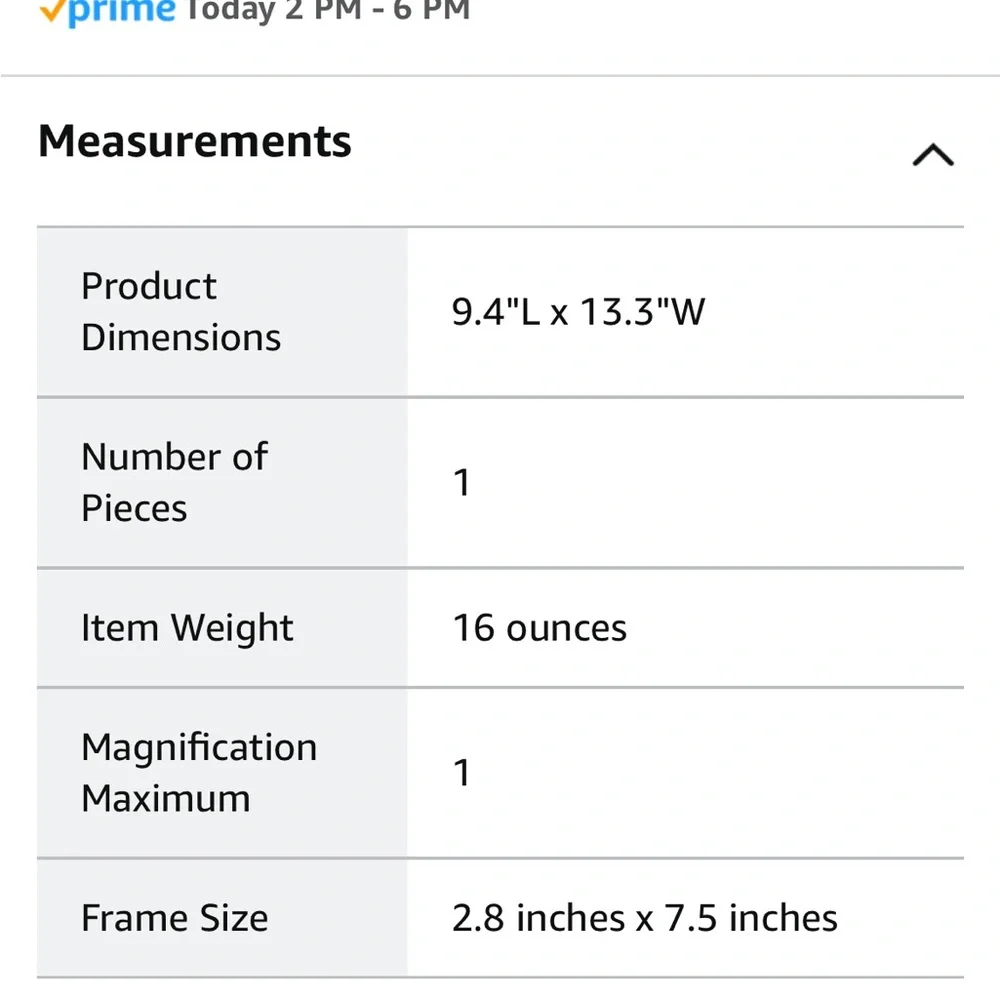Screen dimensions: 1000x1000
Task: Tap the Number of Pieces label
Action: click(x=174, y=482)
